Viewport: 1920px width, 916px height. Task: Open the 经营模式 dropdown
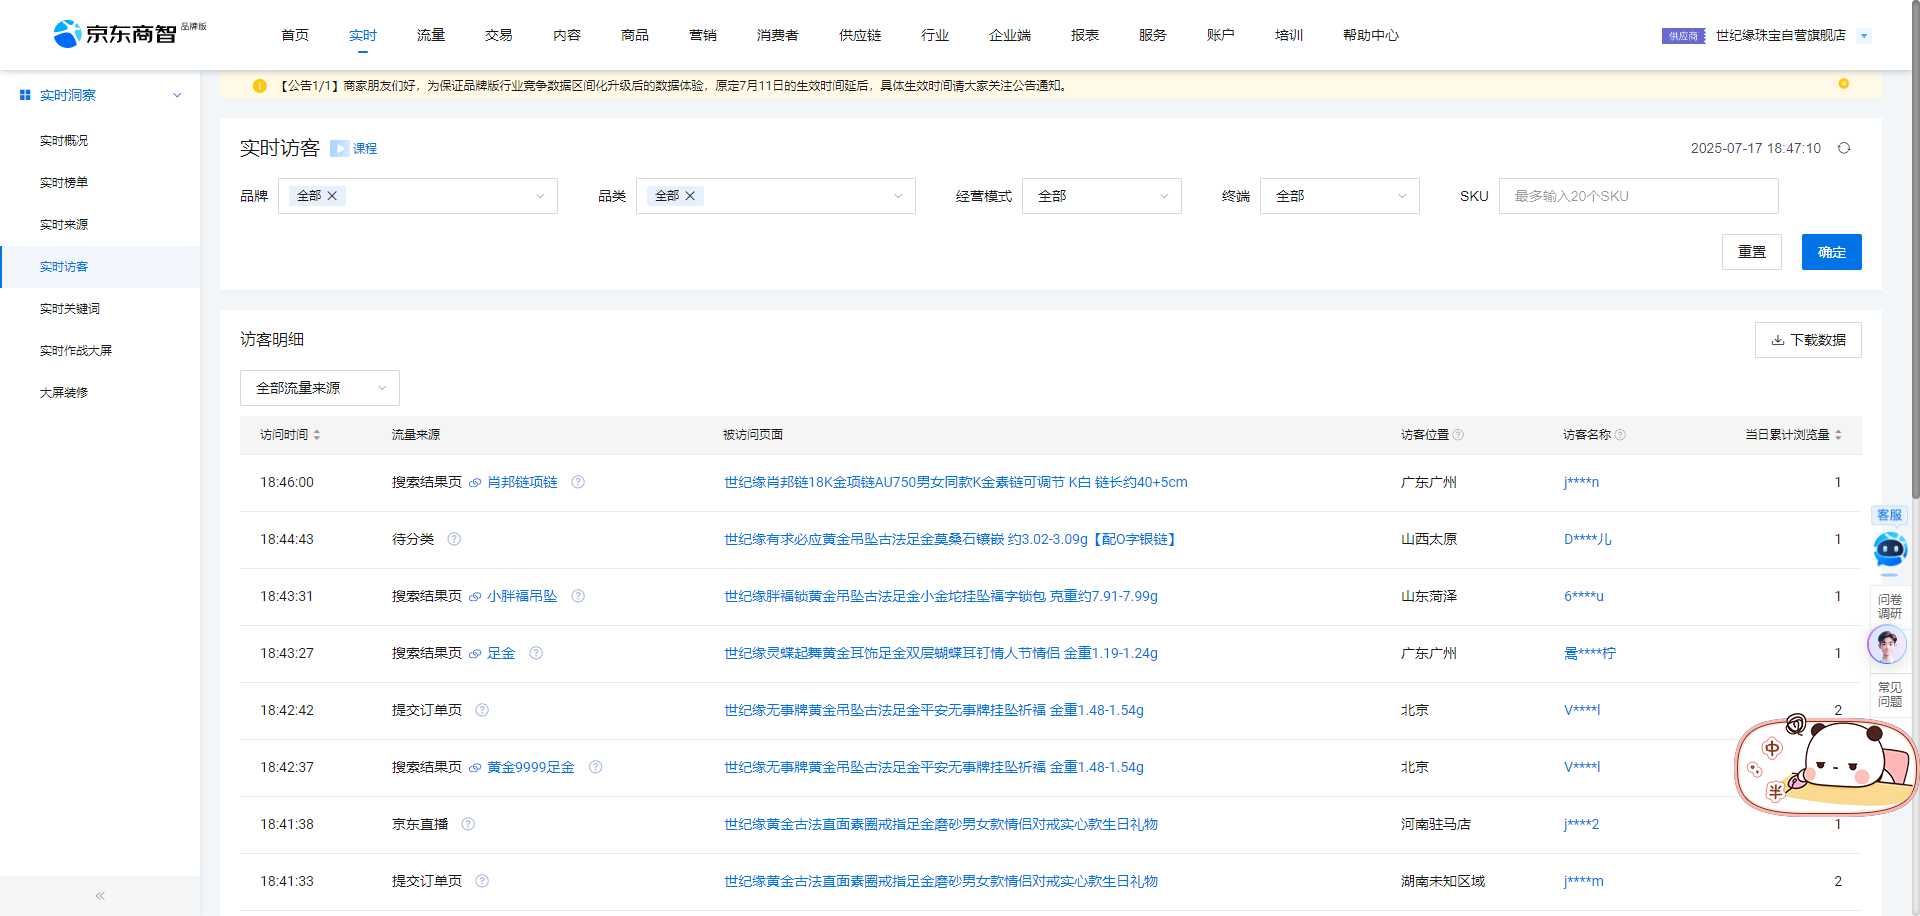click(x=1101, y=196)
